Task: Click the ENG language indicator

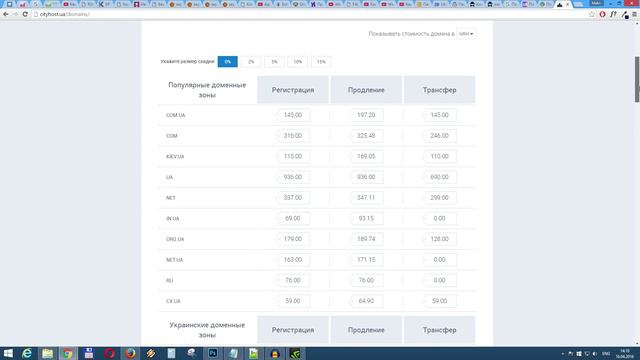Action: tap(606, 353)
